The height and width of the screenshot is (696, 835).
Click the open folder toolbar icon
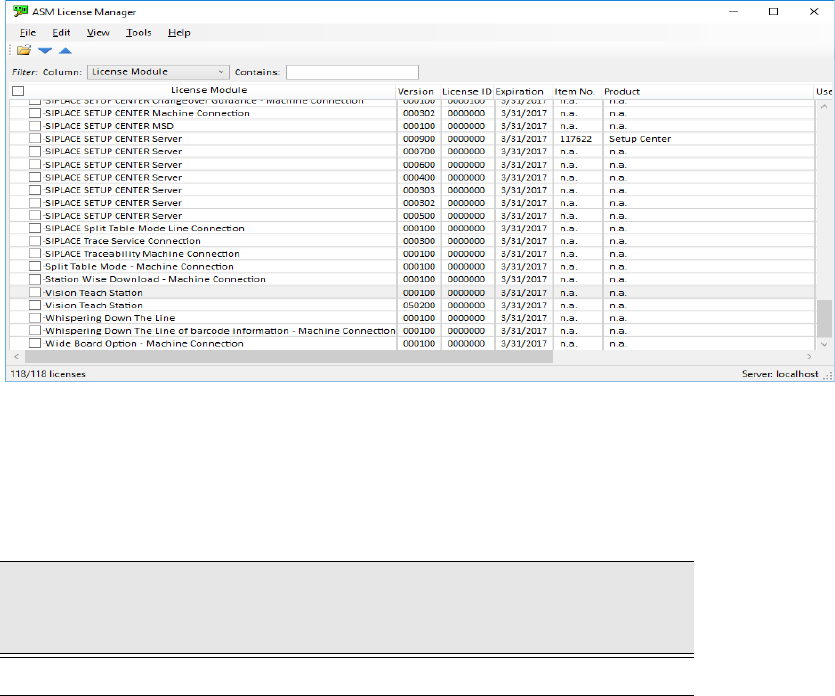(x=24, y=51)
